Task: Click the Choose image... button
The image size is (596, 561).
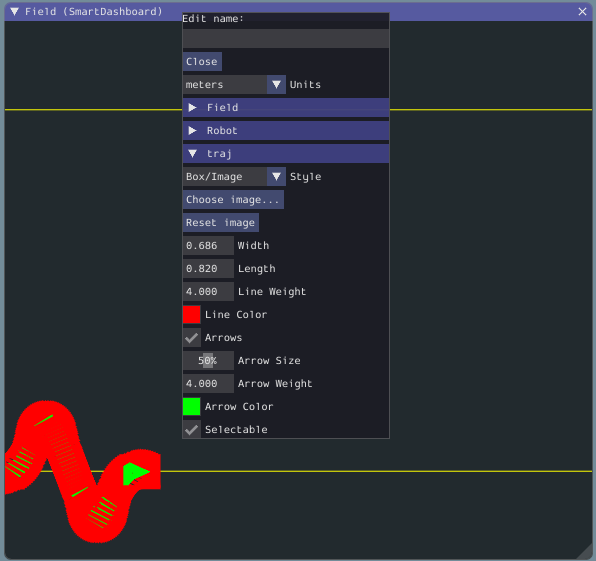Action: 233,200
